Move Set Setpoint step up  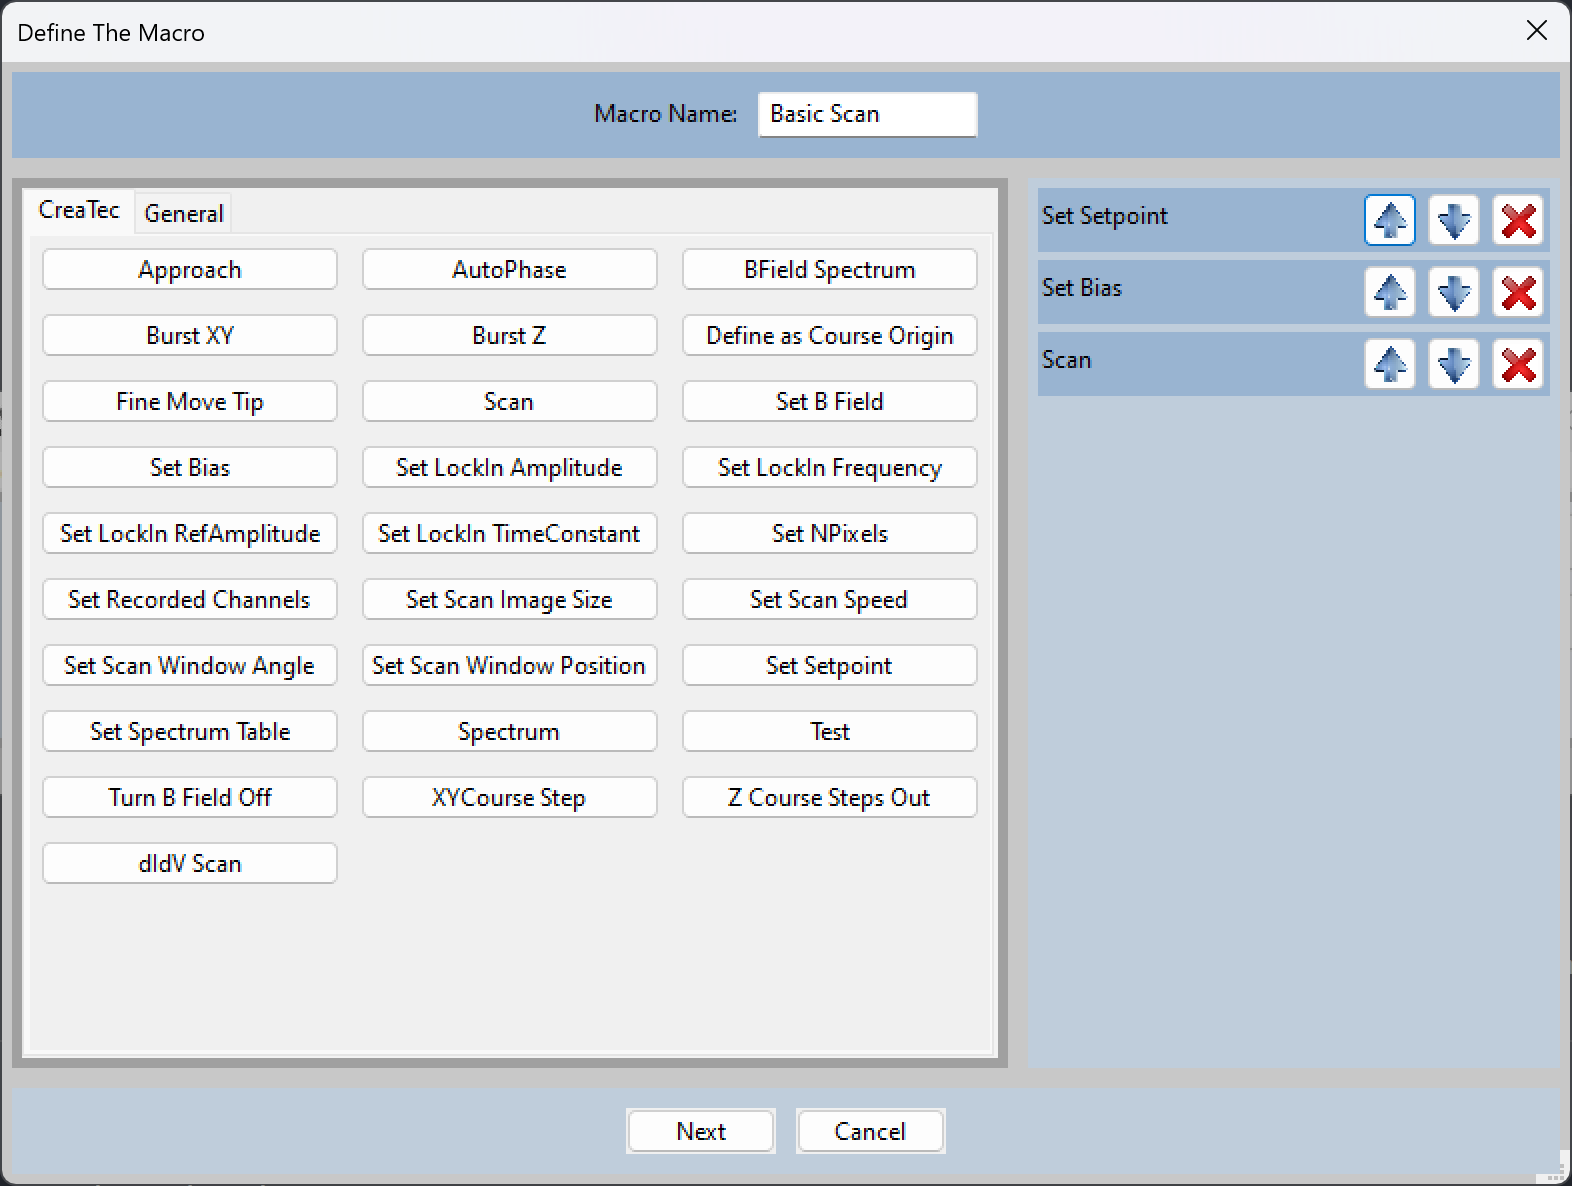(1390, 220)
